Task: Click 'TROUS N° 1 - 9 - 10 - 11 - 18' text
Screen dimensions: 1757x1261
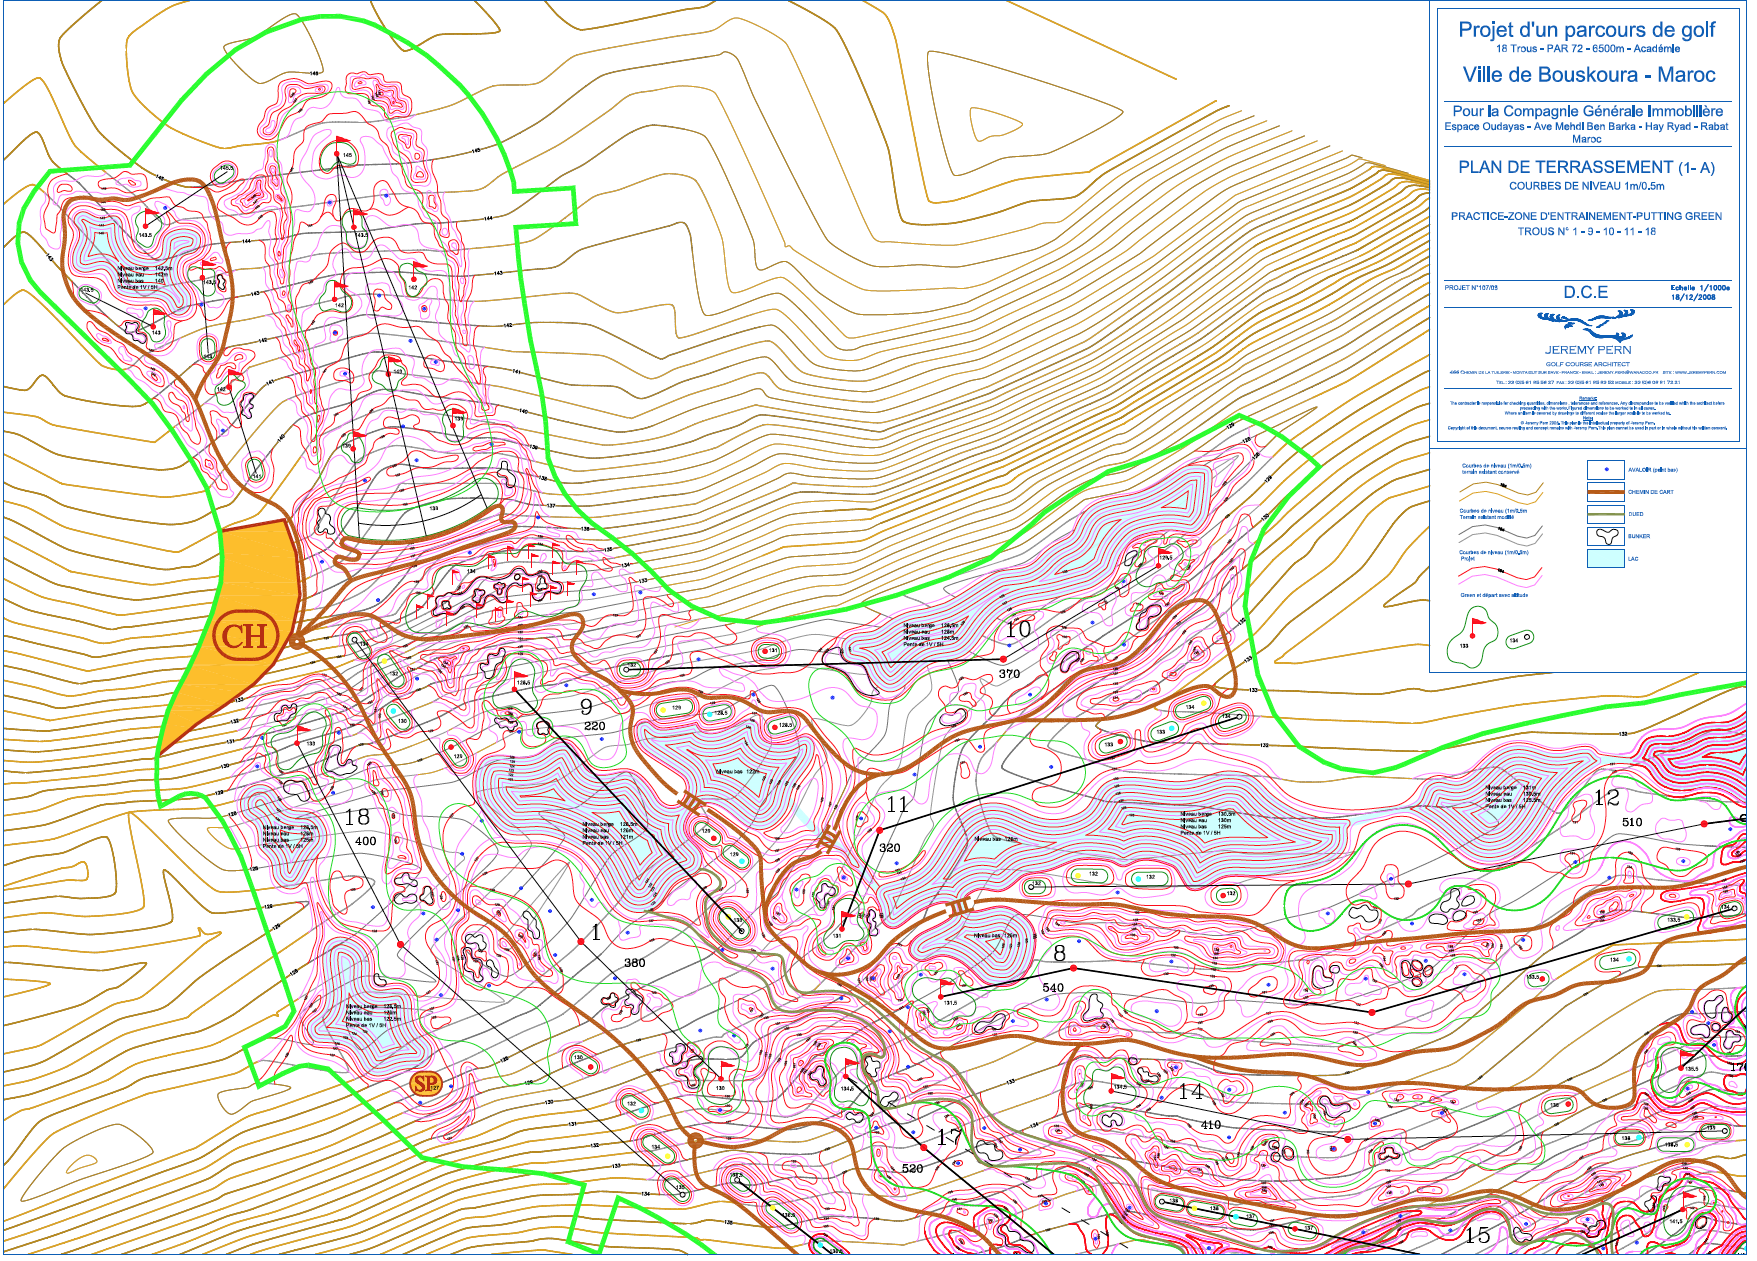Action: [x=1586, y=231]
